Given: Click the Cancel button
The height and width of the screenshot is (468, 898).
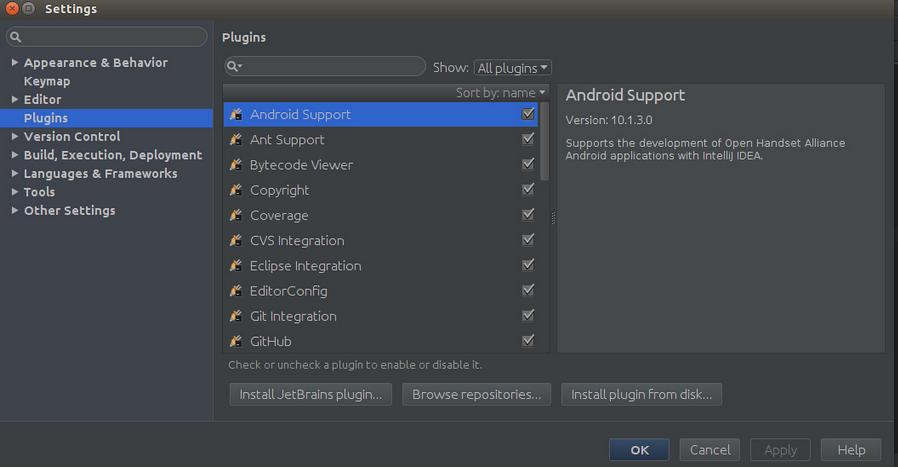Looking at the screenshot, I should click(710, 450).
